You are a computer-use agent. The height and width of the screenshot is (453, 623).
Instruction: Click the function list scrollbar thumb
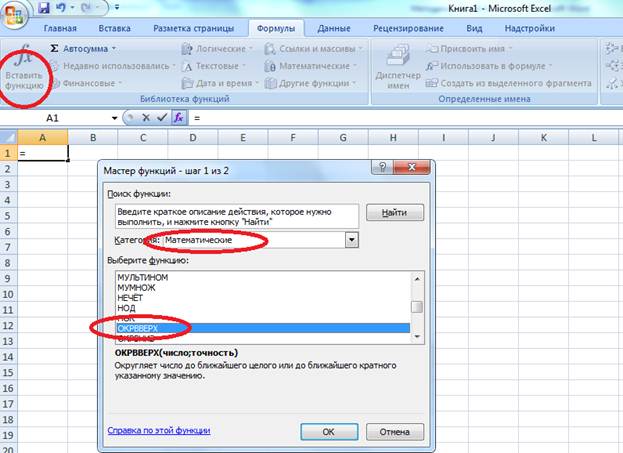(417, 307)
